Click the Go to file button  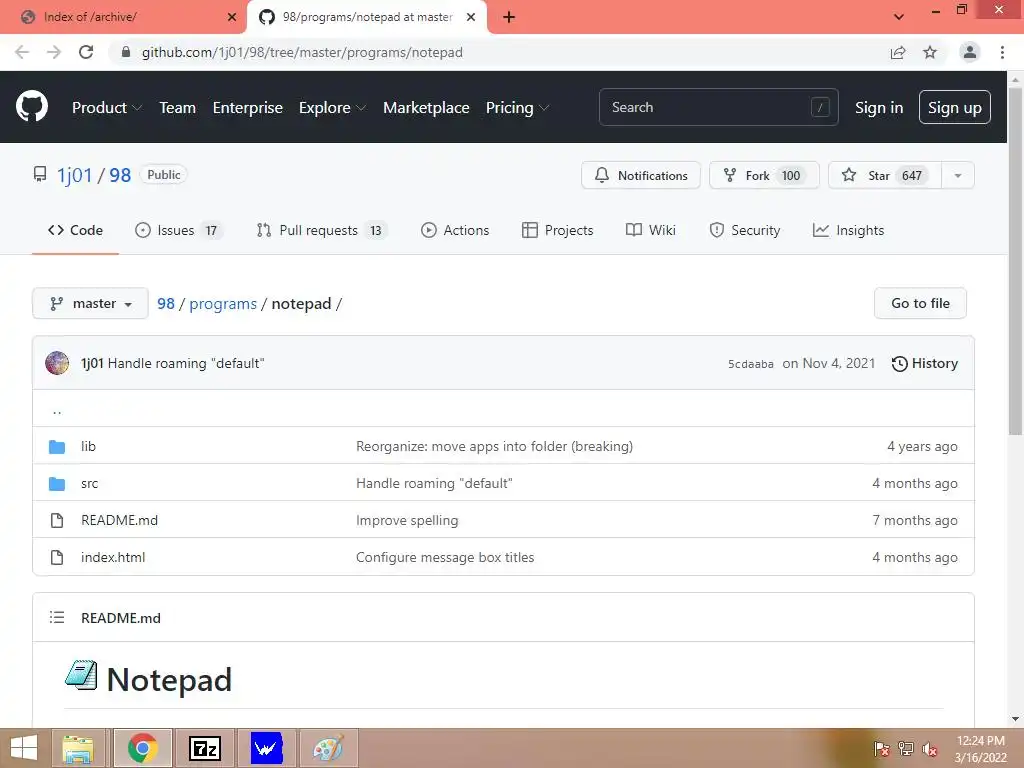[x=920, y=304]
